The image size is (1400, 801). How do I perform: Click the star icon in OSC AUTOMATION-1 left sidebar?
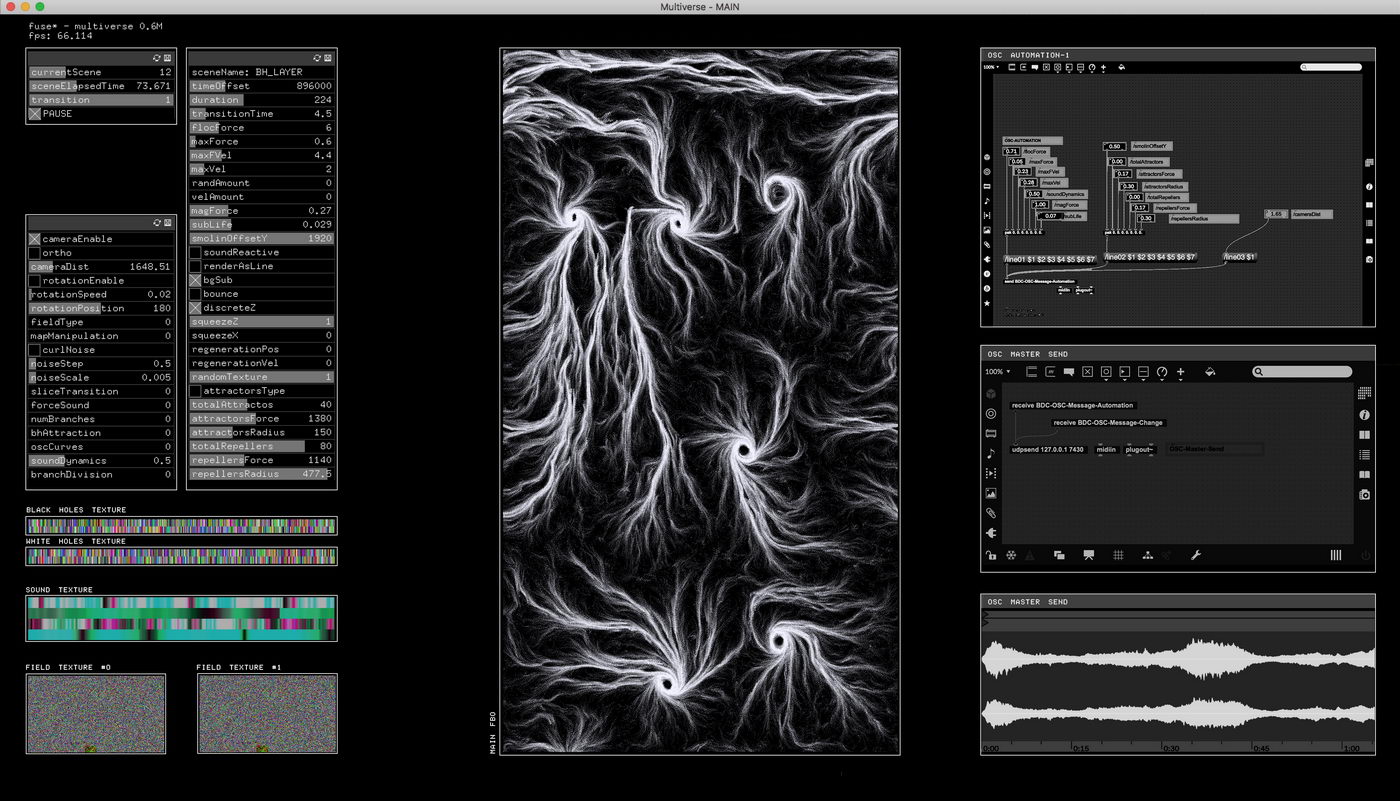pos(987,303)
